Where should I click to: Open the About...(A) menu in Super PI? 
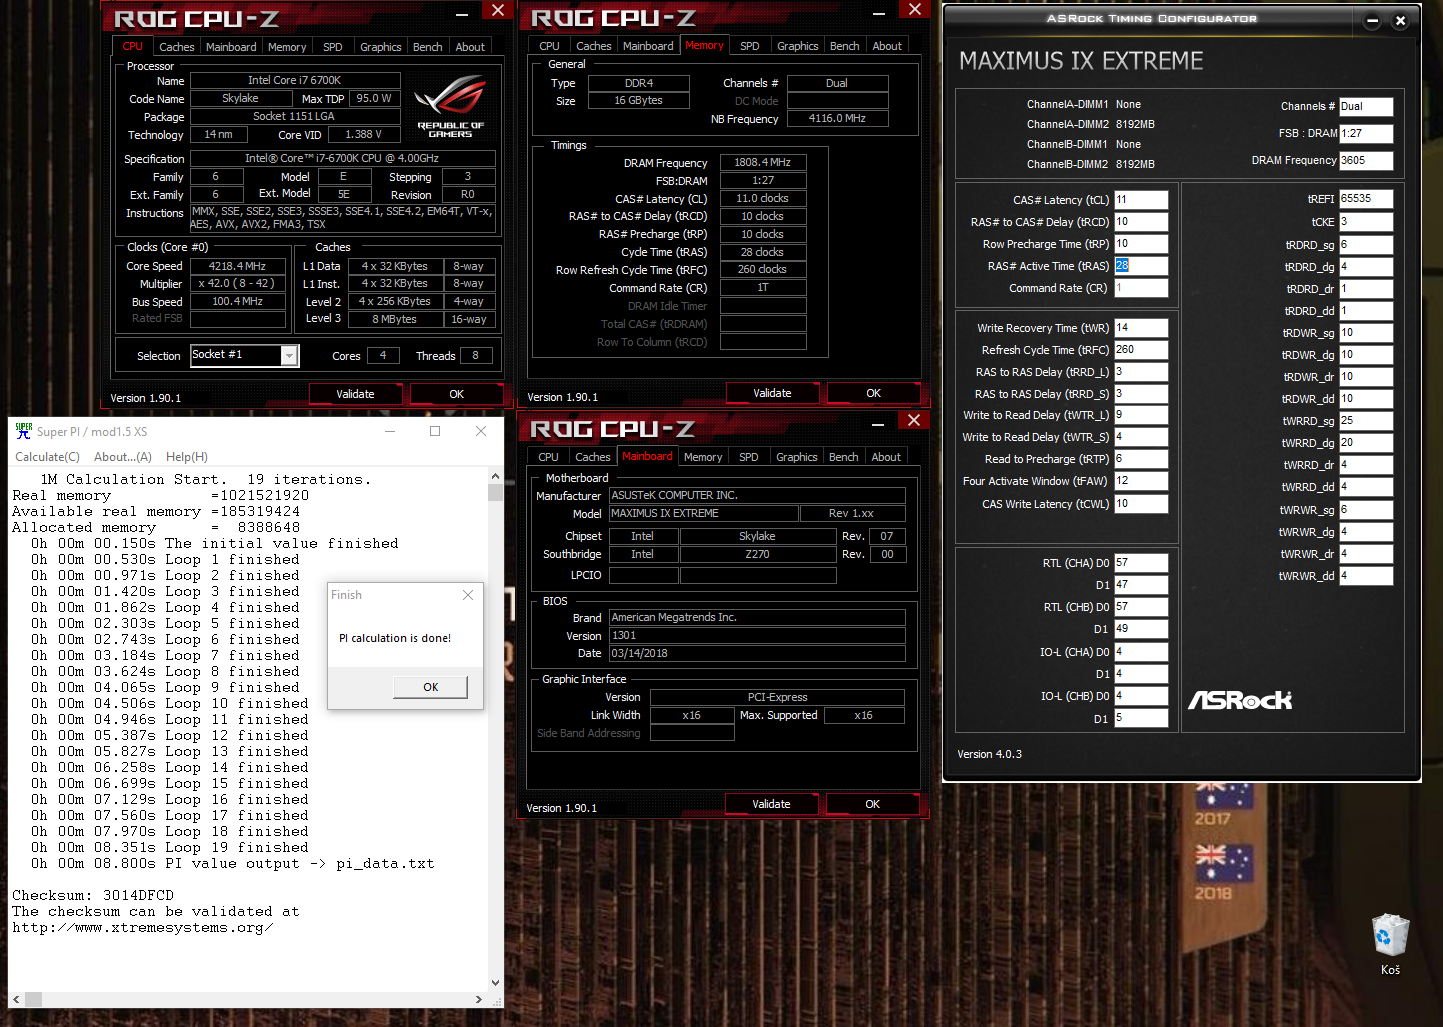pos(122,457)
